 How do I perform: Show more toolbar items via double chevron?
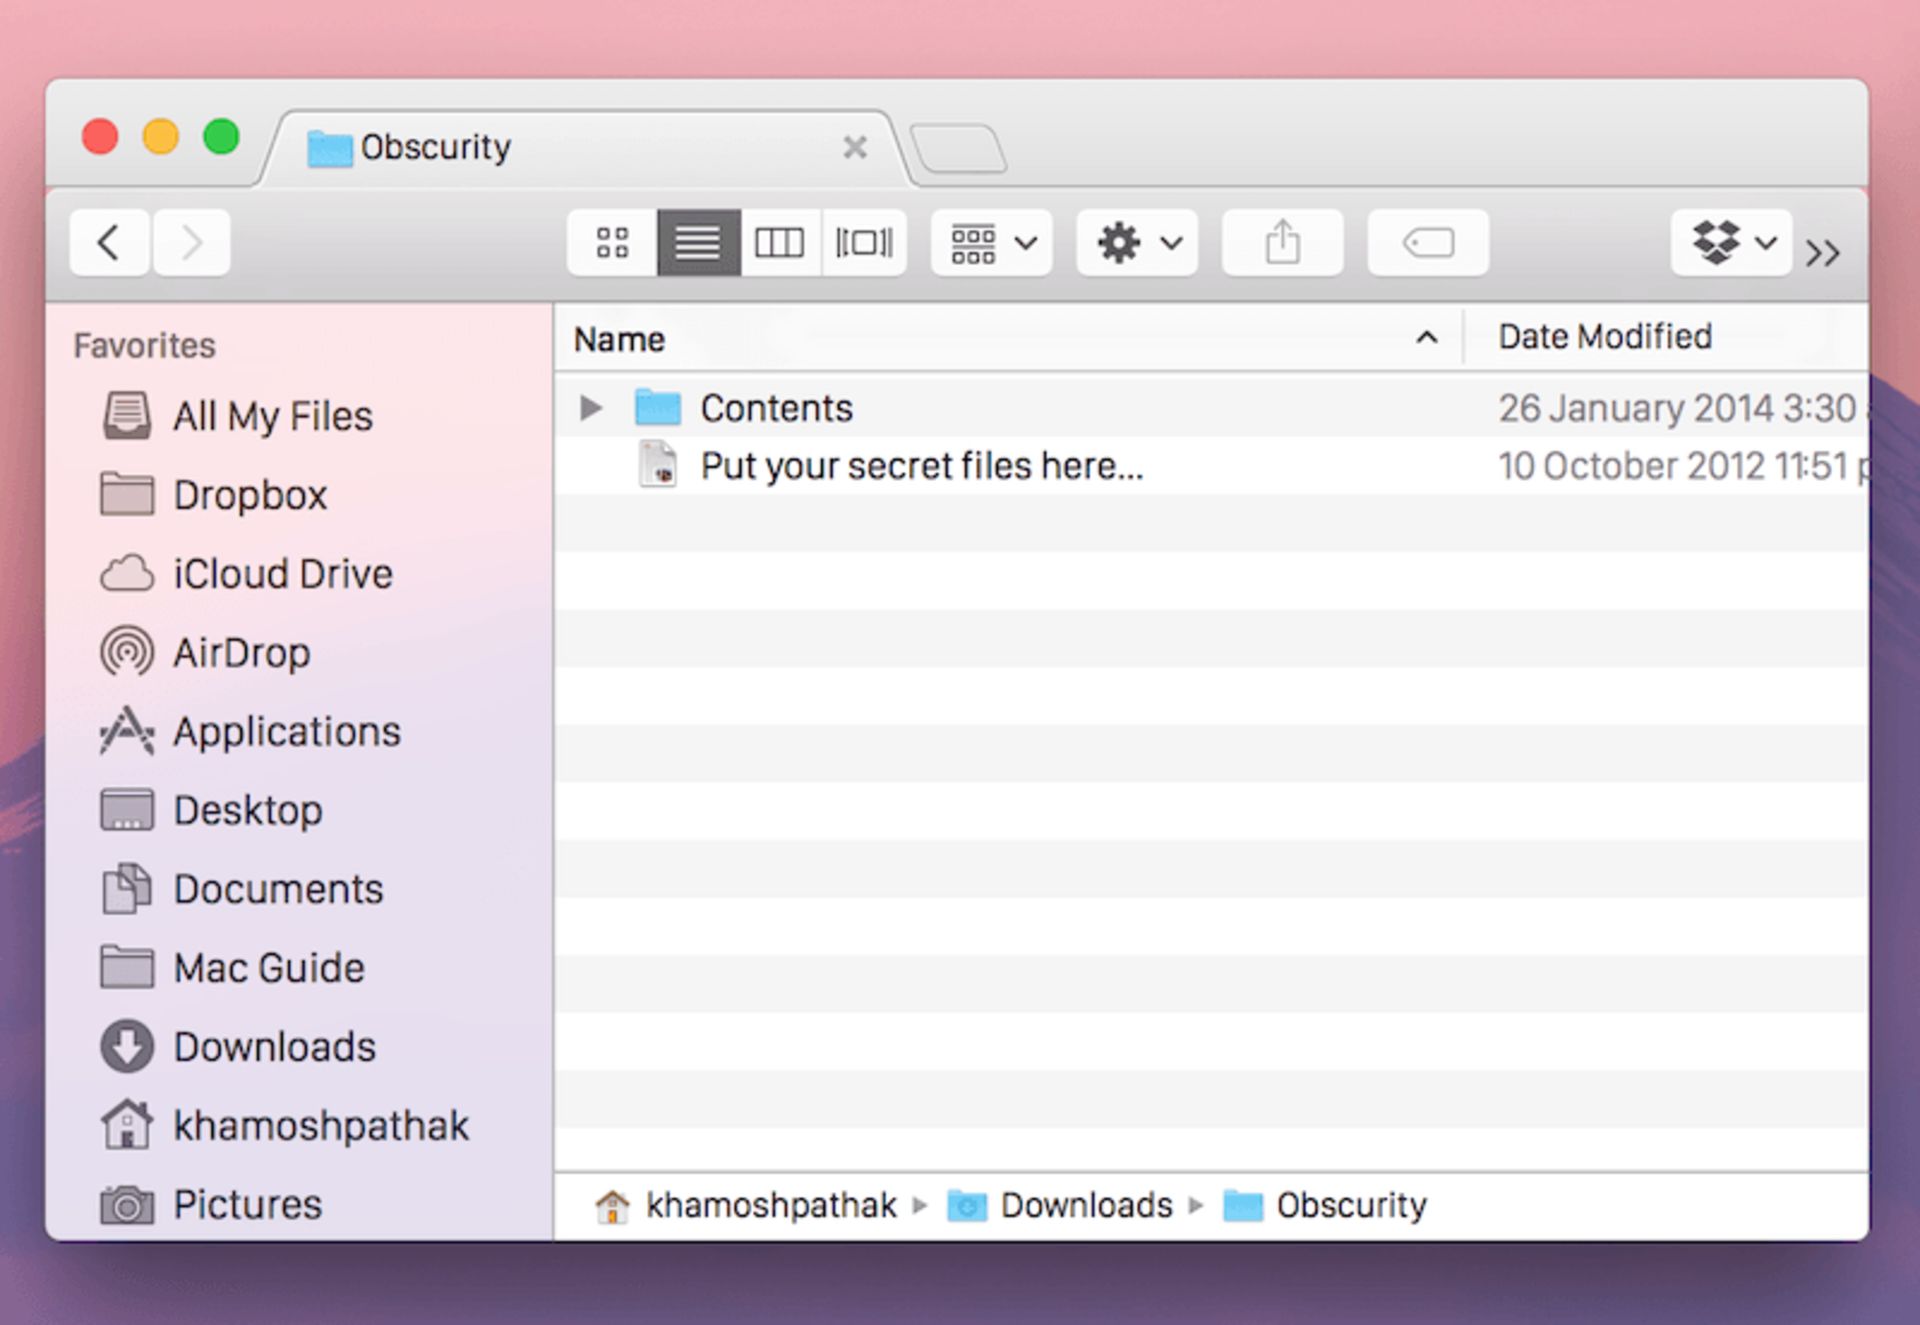(x=1823, y=253)
